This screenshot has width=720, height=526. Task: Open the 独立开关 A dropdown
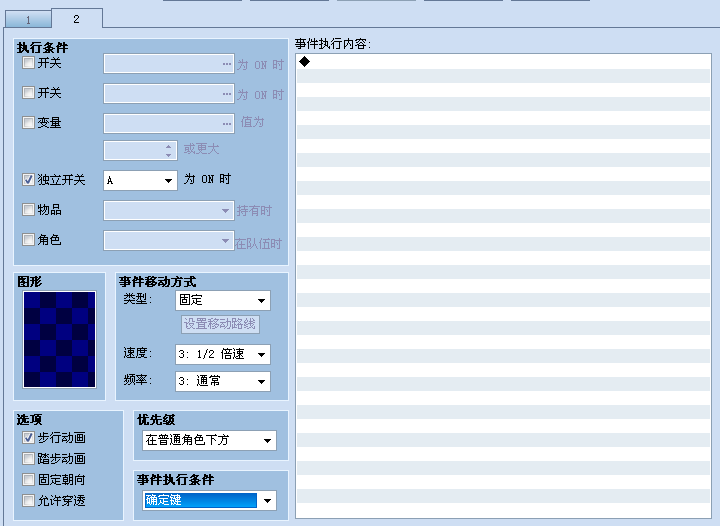pos(141,180)
